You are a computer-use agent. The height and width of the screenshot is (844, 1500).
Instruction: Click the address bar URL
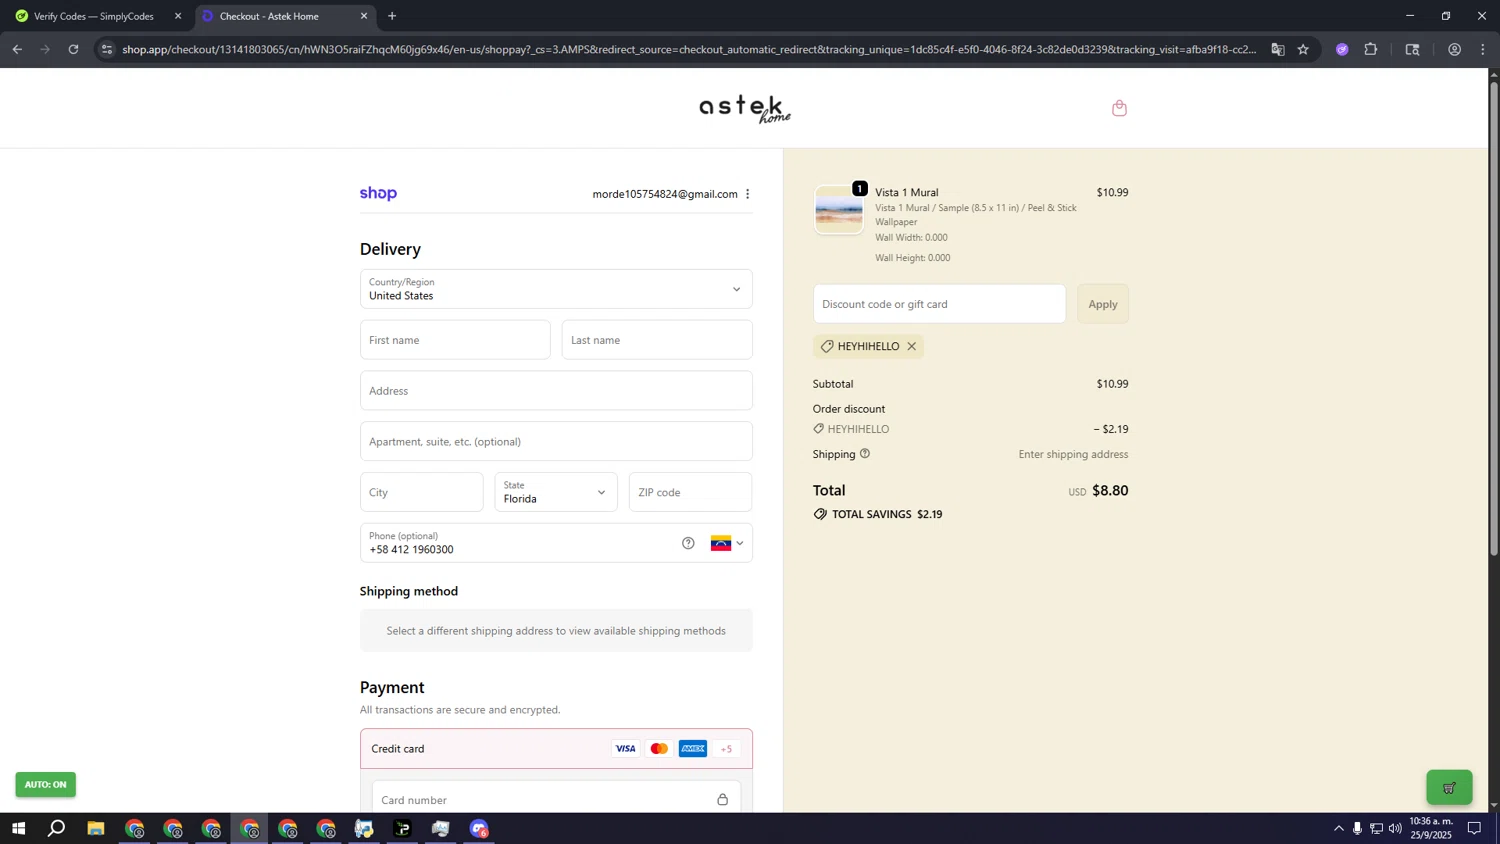pos(690,49)
